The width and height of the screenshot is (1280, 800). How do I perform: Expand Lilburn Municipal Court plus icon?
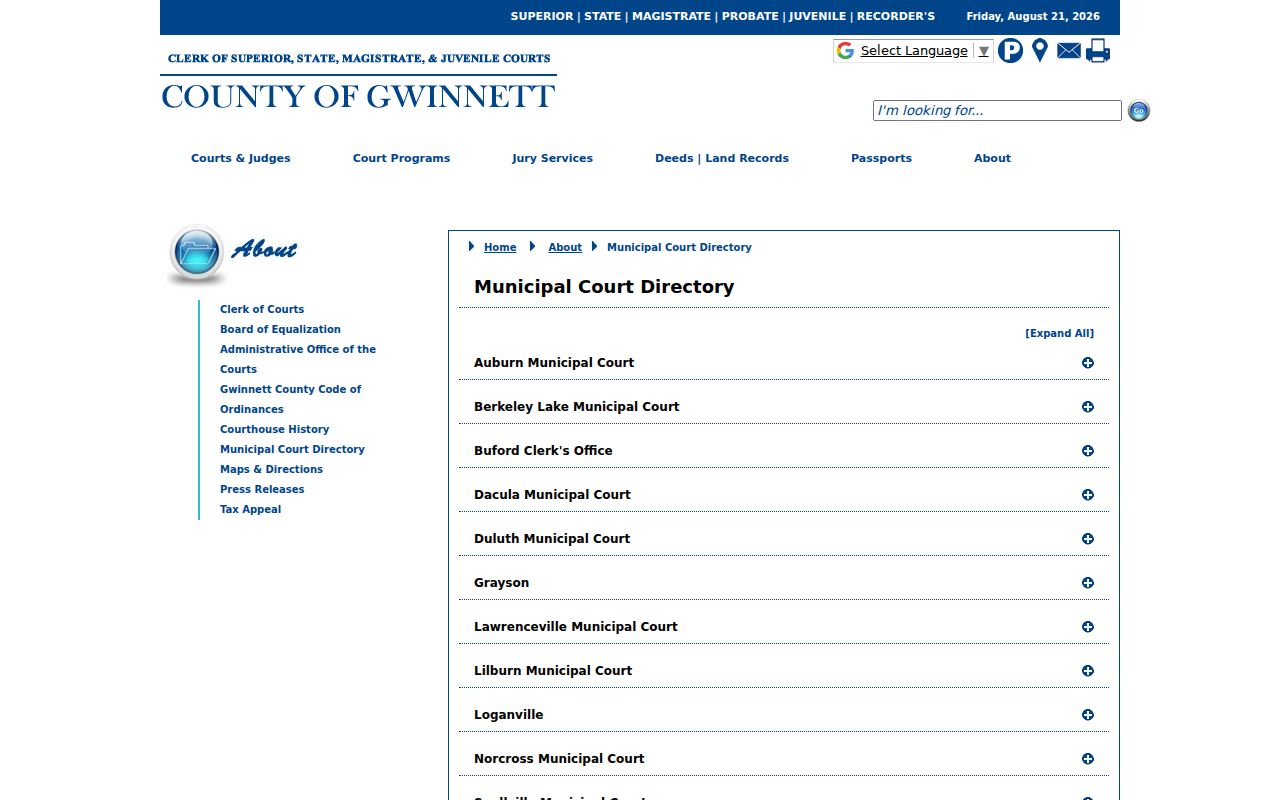(x=1088, y=671)
